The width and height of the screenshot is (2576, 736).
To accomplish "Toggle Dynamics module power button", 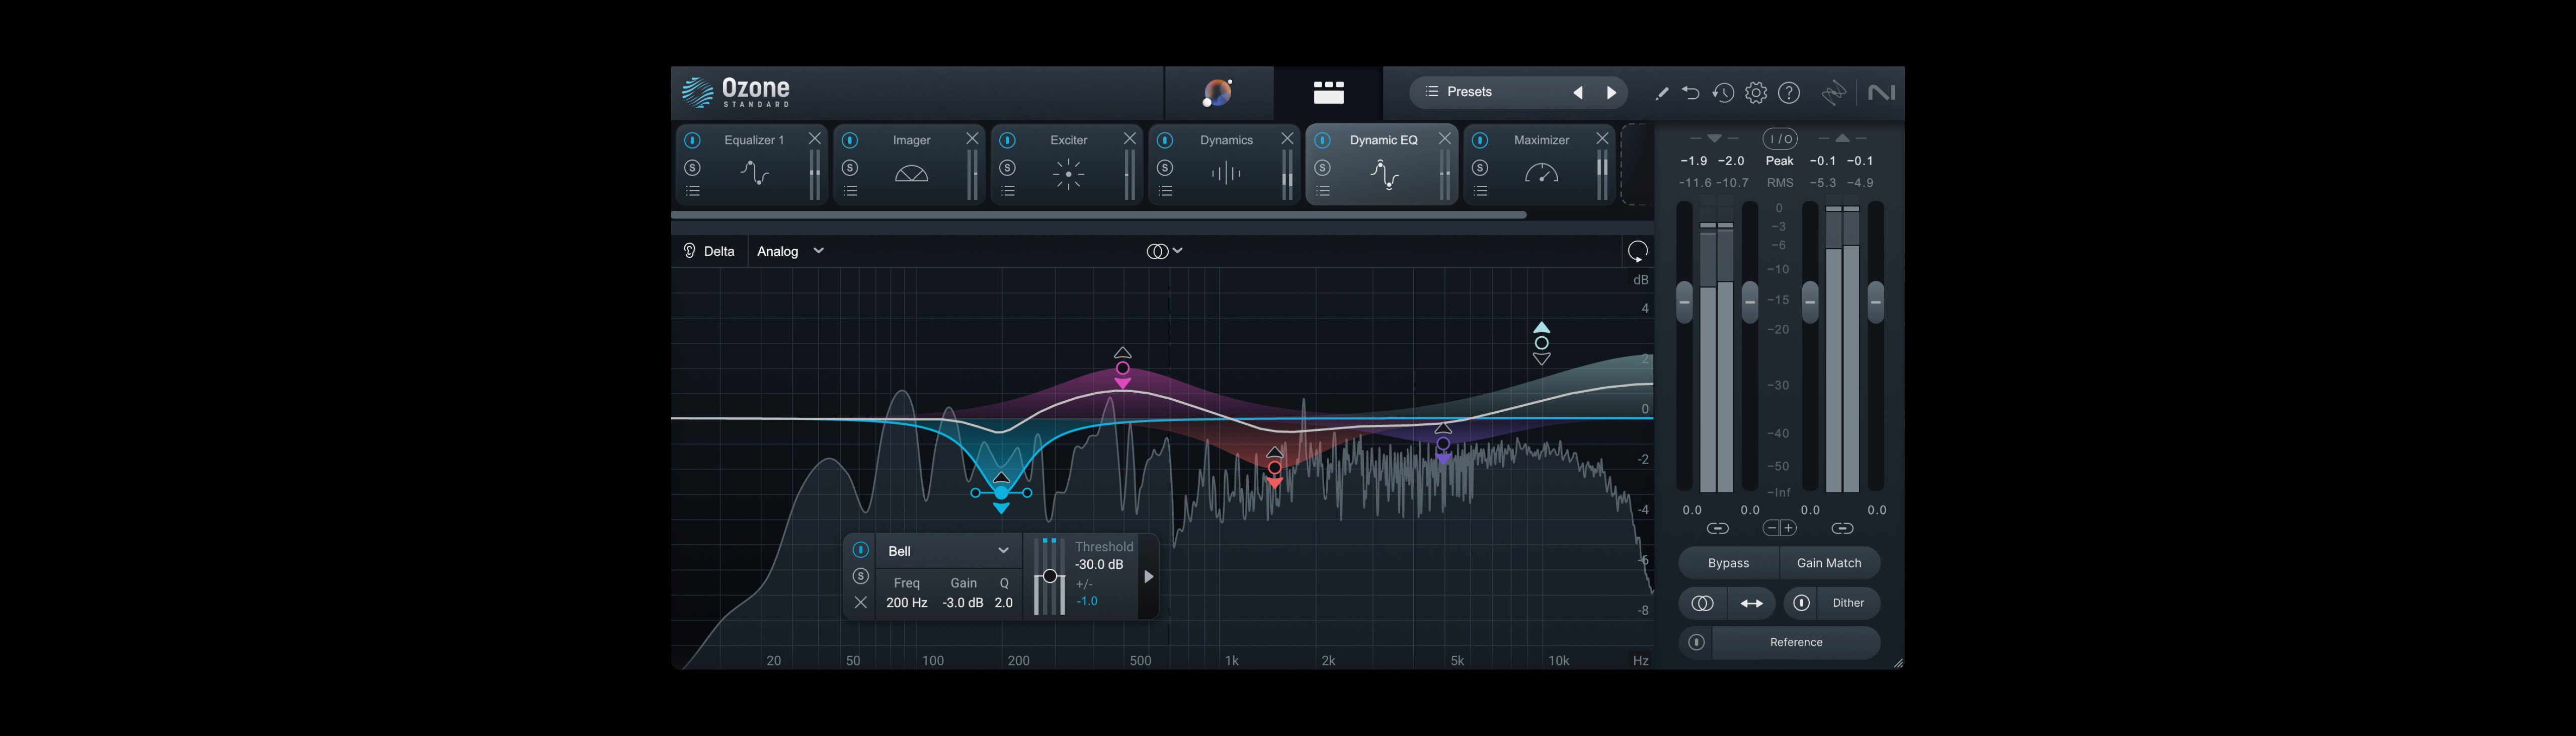I will [x=1165, y=140].
